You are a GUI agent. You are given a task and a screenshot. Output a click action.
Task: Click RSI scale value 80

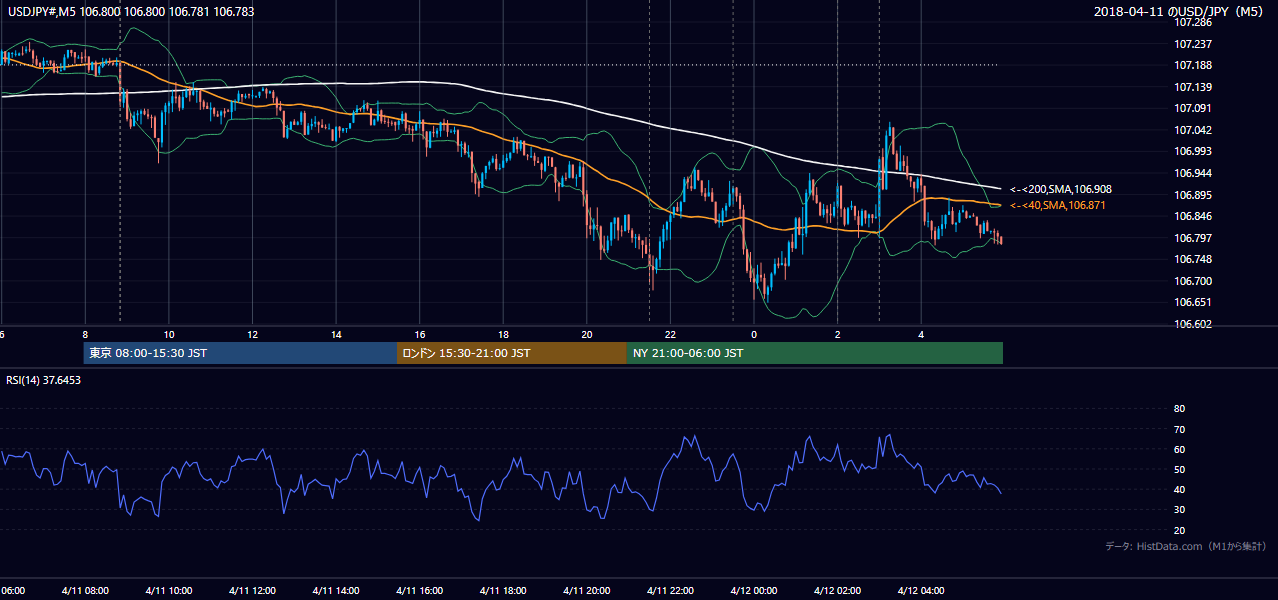pos(1179,409)
